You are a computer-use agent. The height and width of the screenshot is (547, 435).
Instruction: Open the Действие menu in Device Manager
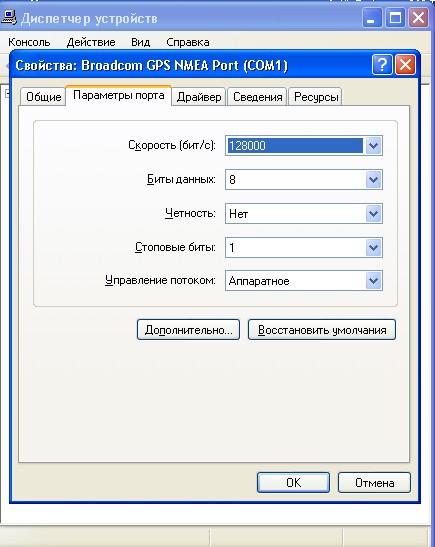click(91, 42)
